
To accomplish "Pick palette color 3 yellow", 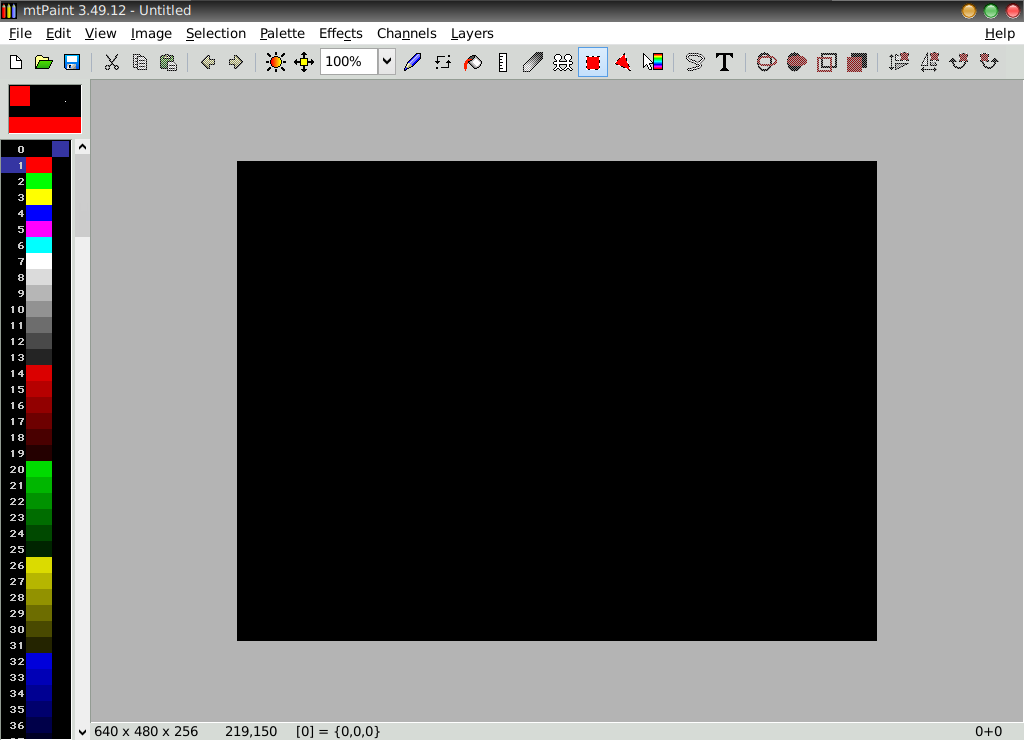I will pos(39,197).
